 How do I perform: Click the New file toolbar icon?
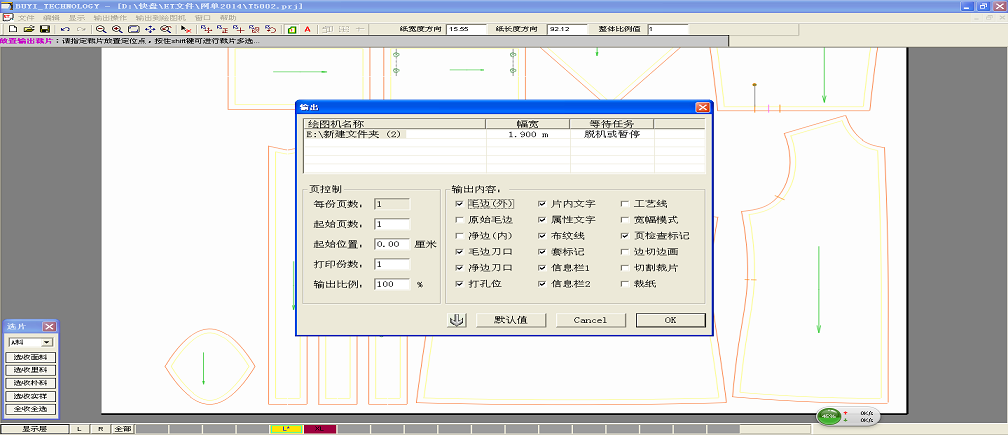12,30
